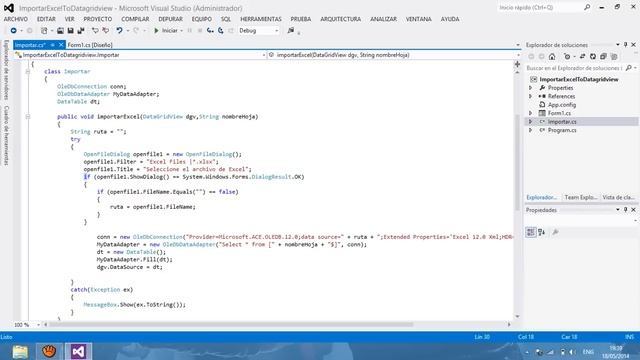Viewport: 640px width, 360px height.
Task: Collapse the importarExcel method outlining marker
Action: [28, 117]
